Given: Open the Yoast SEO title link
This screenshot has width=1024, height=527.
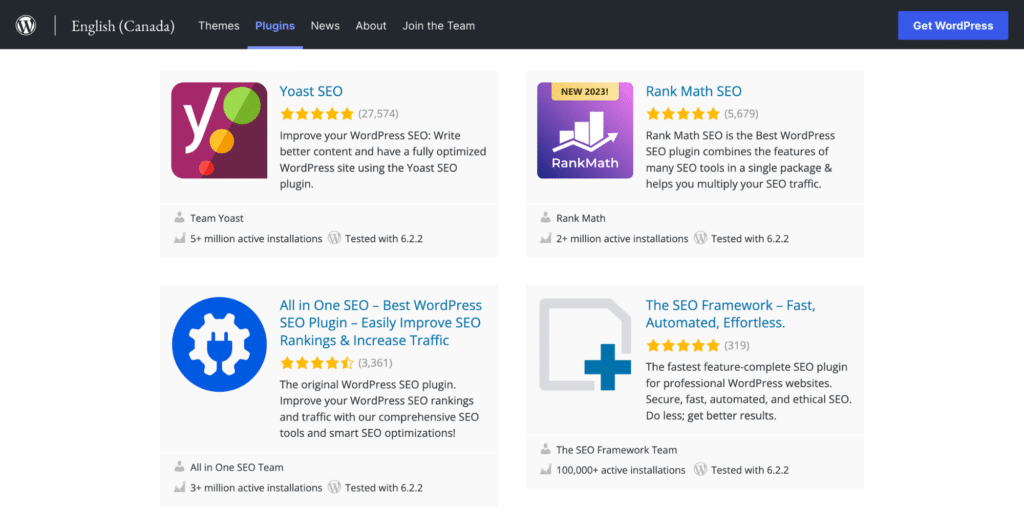Looking at the screenshot, I should click(312, 91).
